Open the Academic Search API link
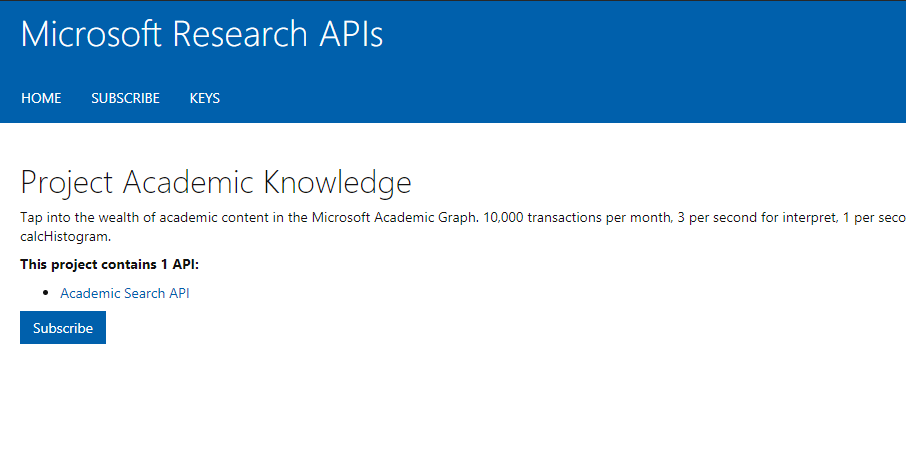This screenshot has width=906, height=473. tap(125, 293)
